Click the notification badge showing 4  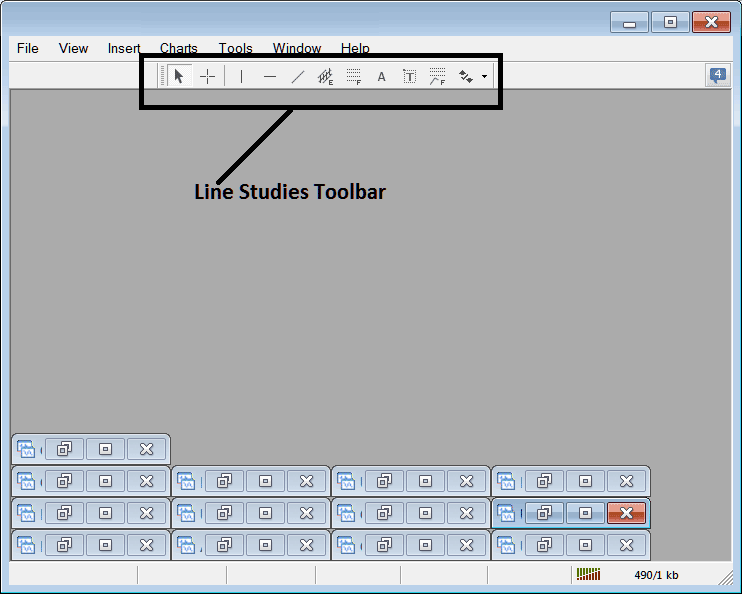point(717,75)
